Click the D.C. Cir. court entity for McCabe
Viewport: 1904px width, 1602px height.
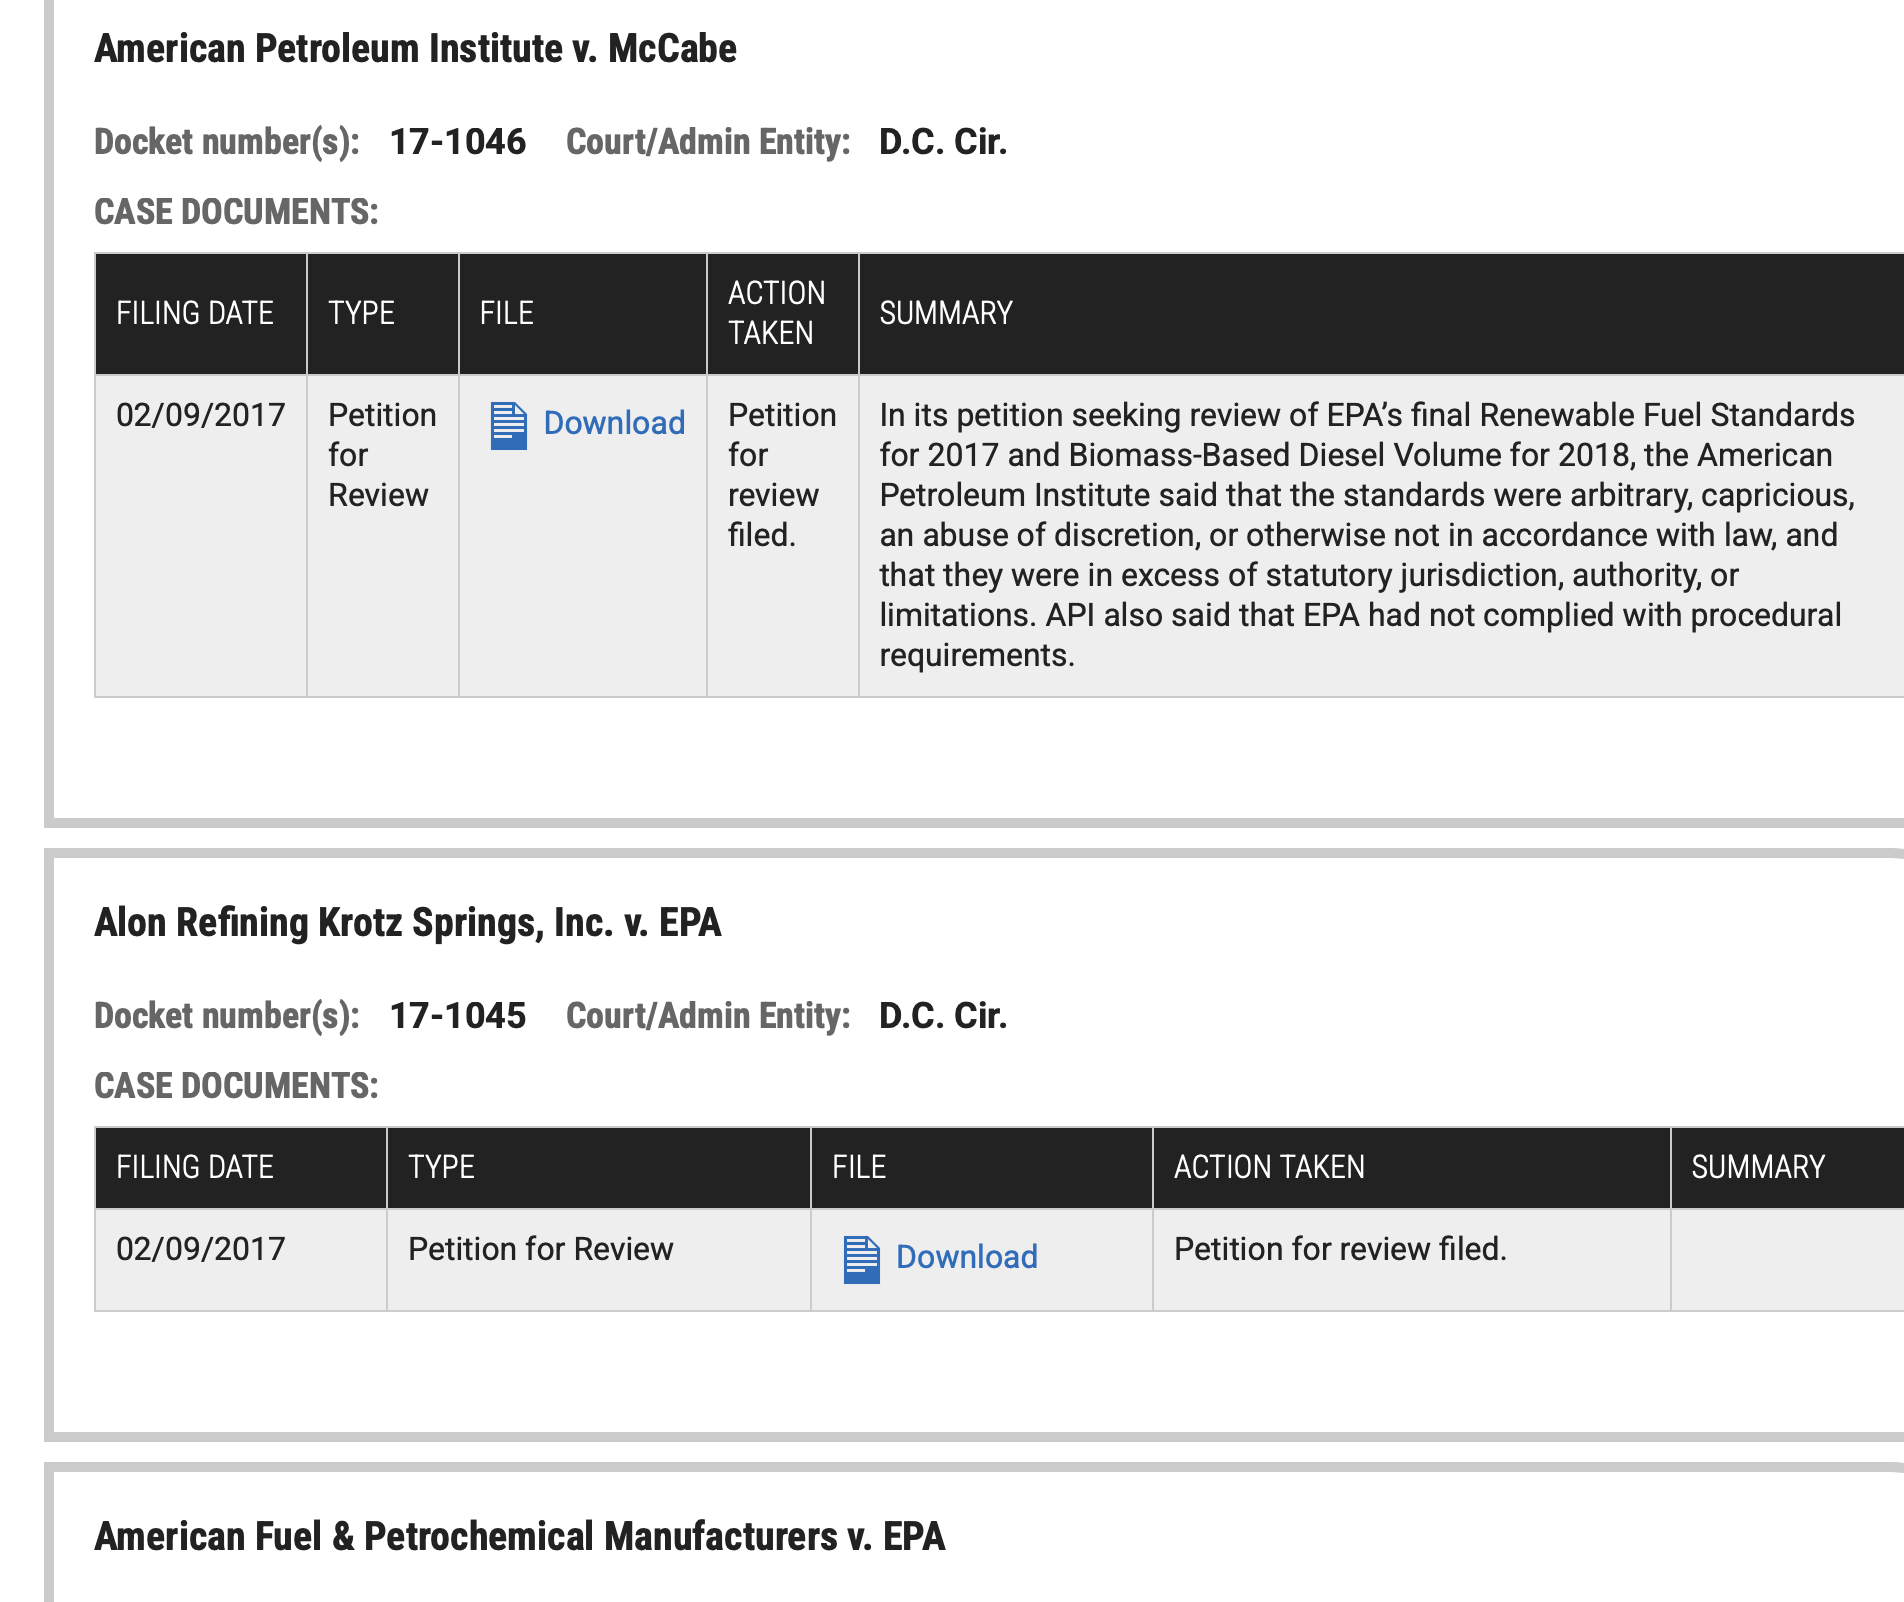tap(942, 142)
